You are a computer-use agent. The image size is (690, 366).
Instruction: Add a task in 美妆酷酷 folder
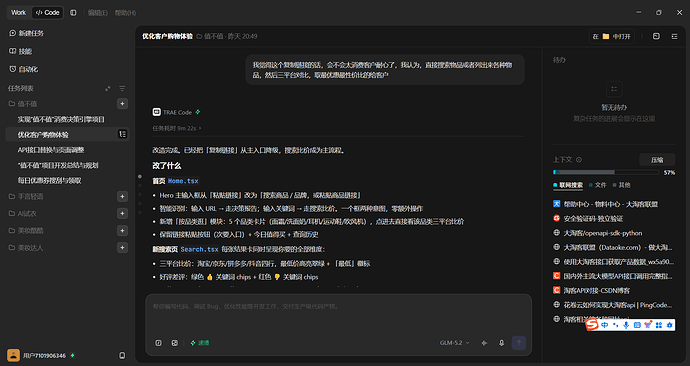click(x=122, y=231)
